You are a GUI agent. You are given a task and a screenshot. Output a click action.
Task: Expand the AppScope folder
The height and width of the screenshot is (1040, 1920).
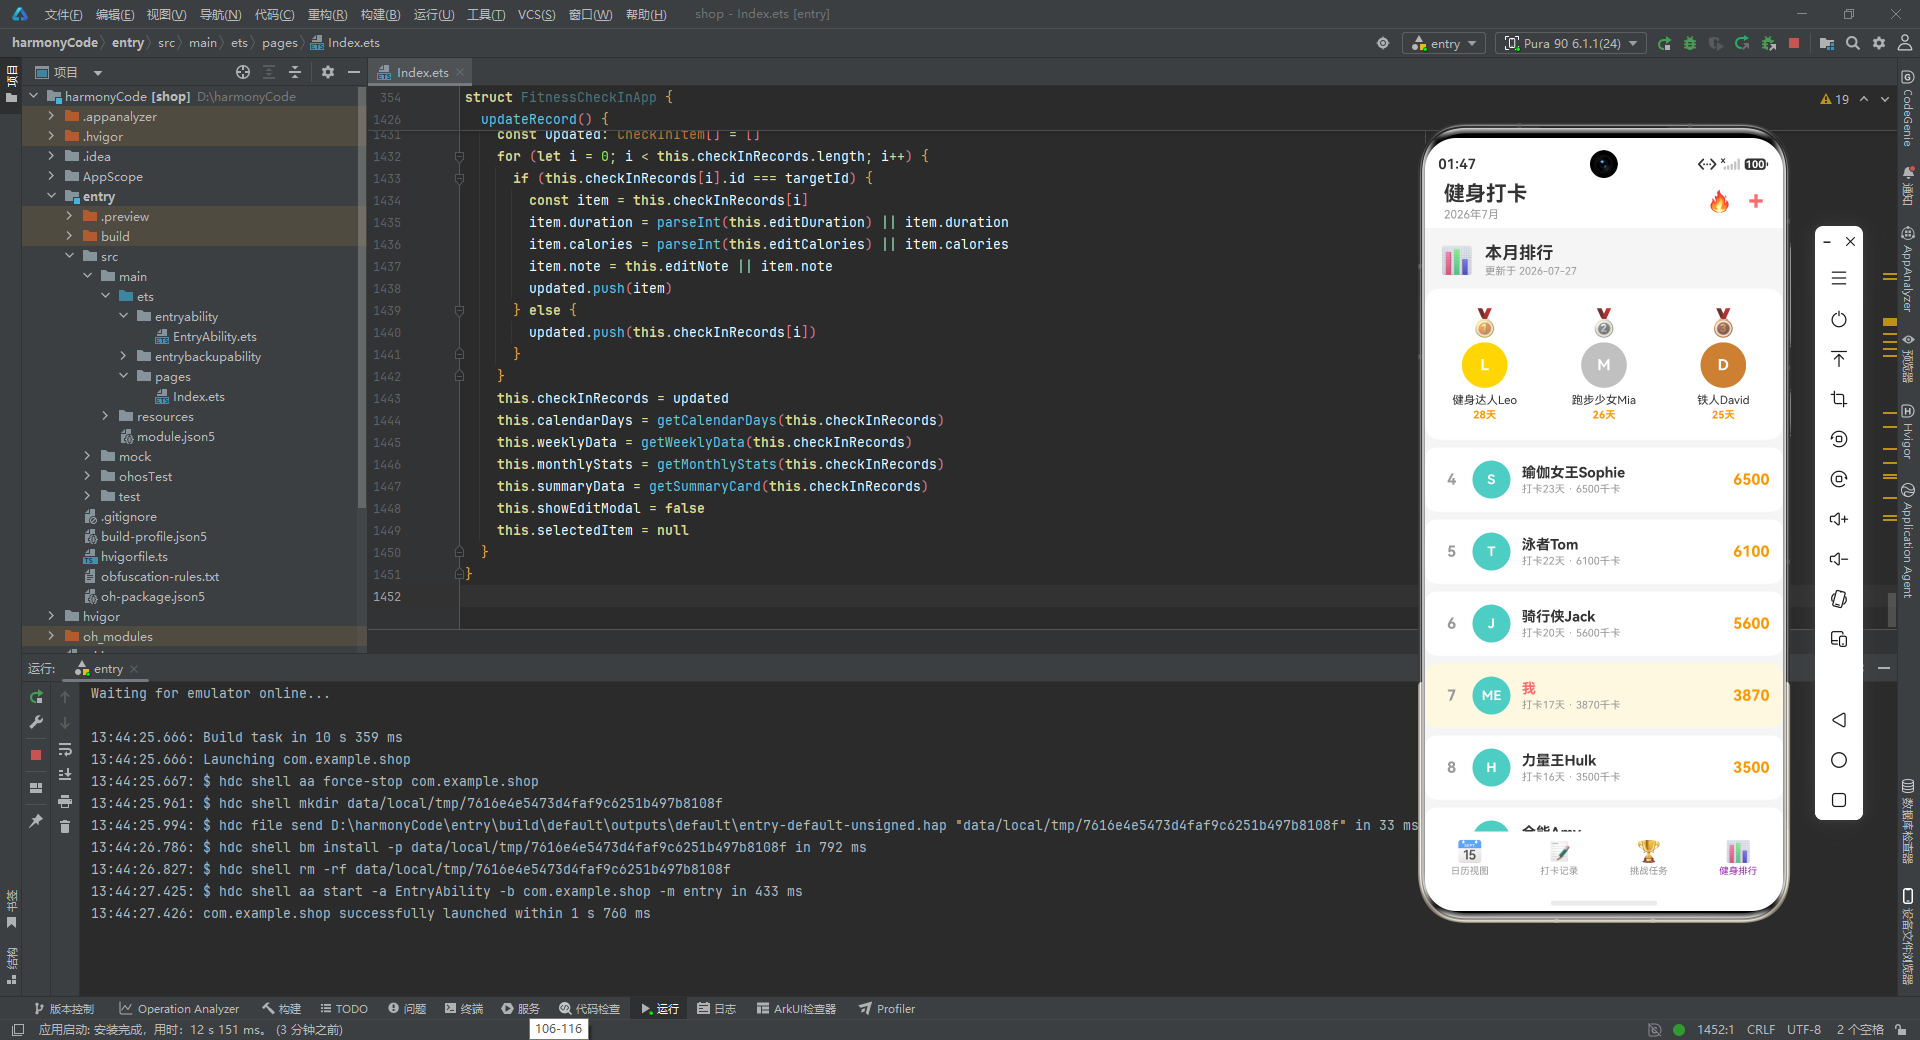click(x=51, y=176)
